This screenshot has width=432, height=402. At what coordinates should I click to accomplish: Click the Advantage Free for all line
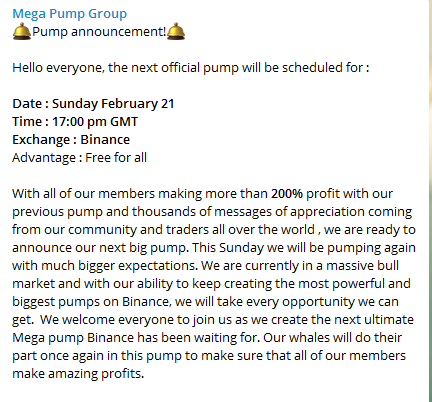[79, 158]
